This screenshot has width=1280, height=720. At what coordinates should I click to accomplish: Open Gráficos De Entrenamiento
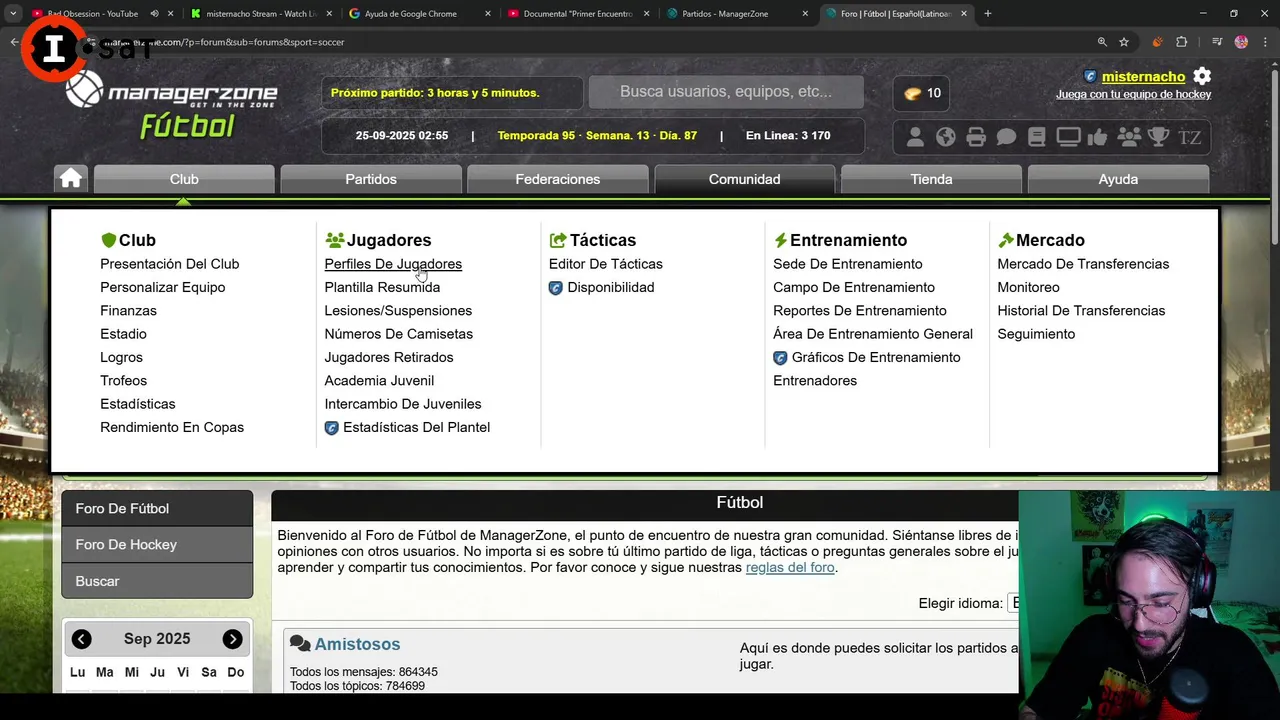point(876,357)
